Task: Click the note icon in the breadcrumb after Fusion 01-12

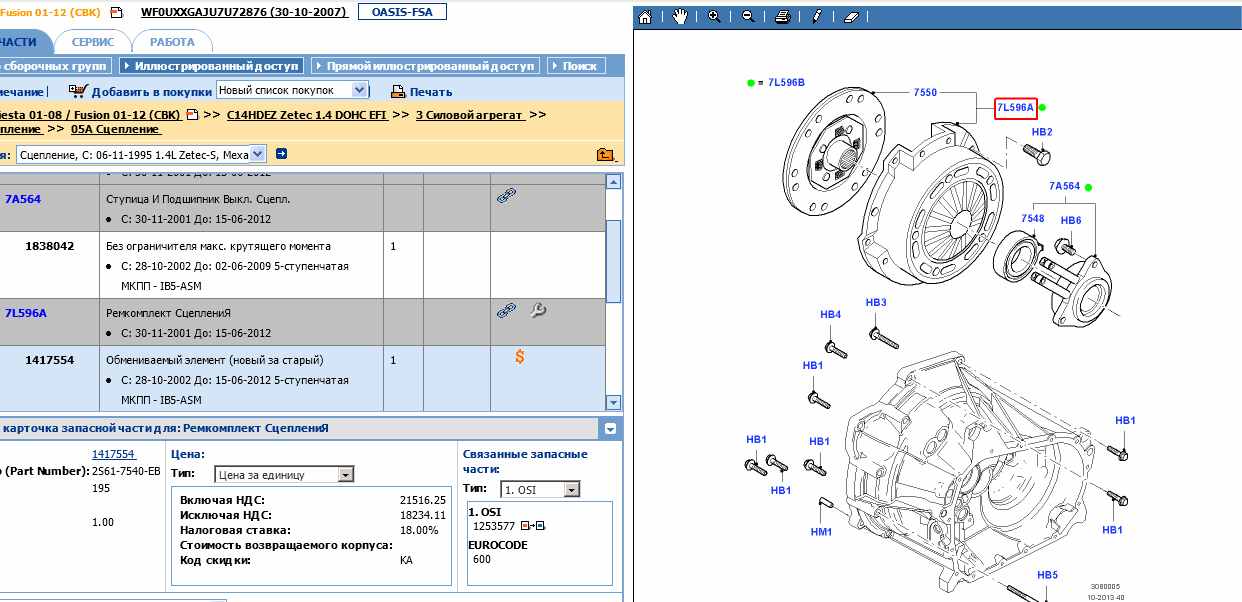Action: 192,114
